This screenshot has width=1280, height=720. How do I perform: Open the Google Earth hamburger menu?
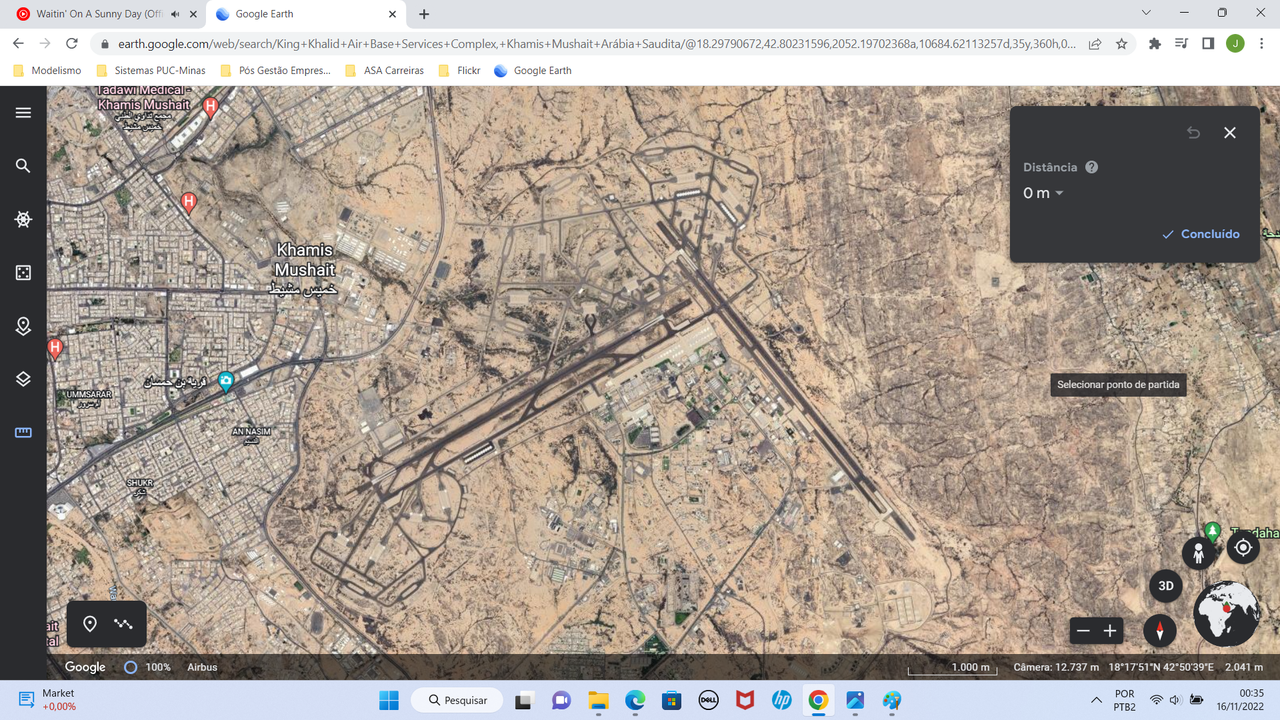[23, 113]
